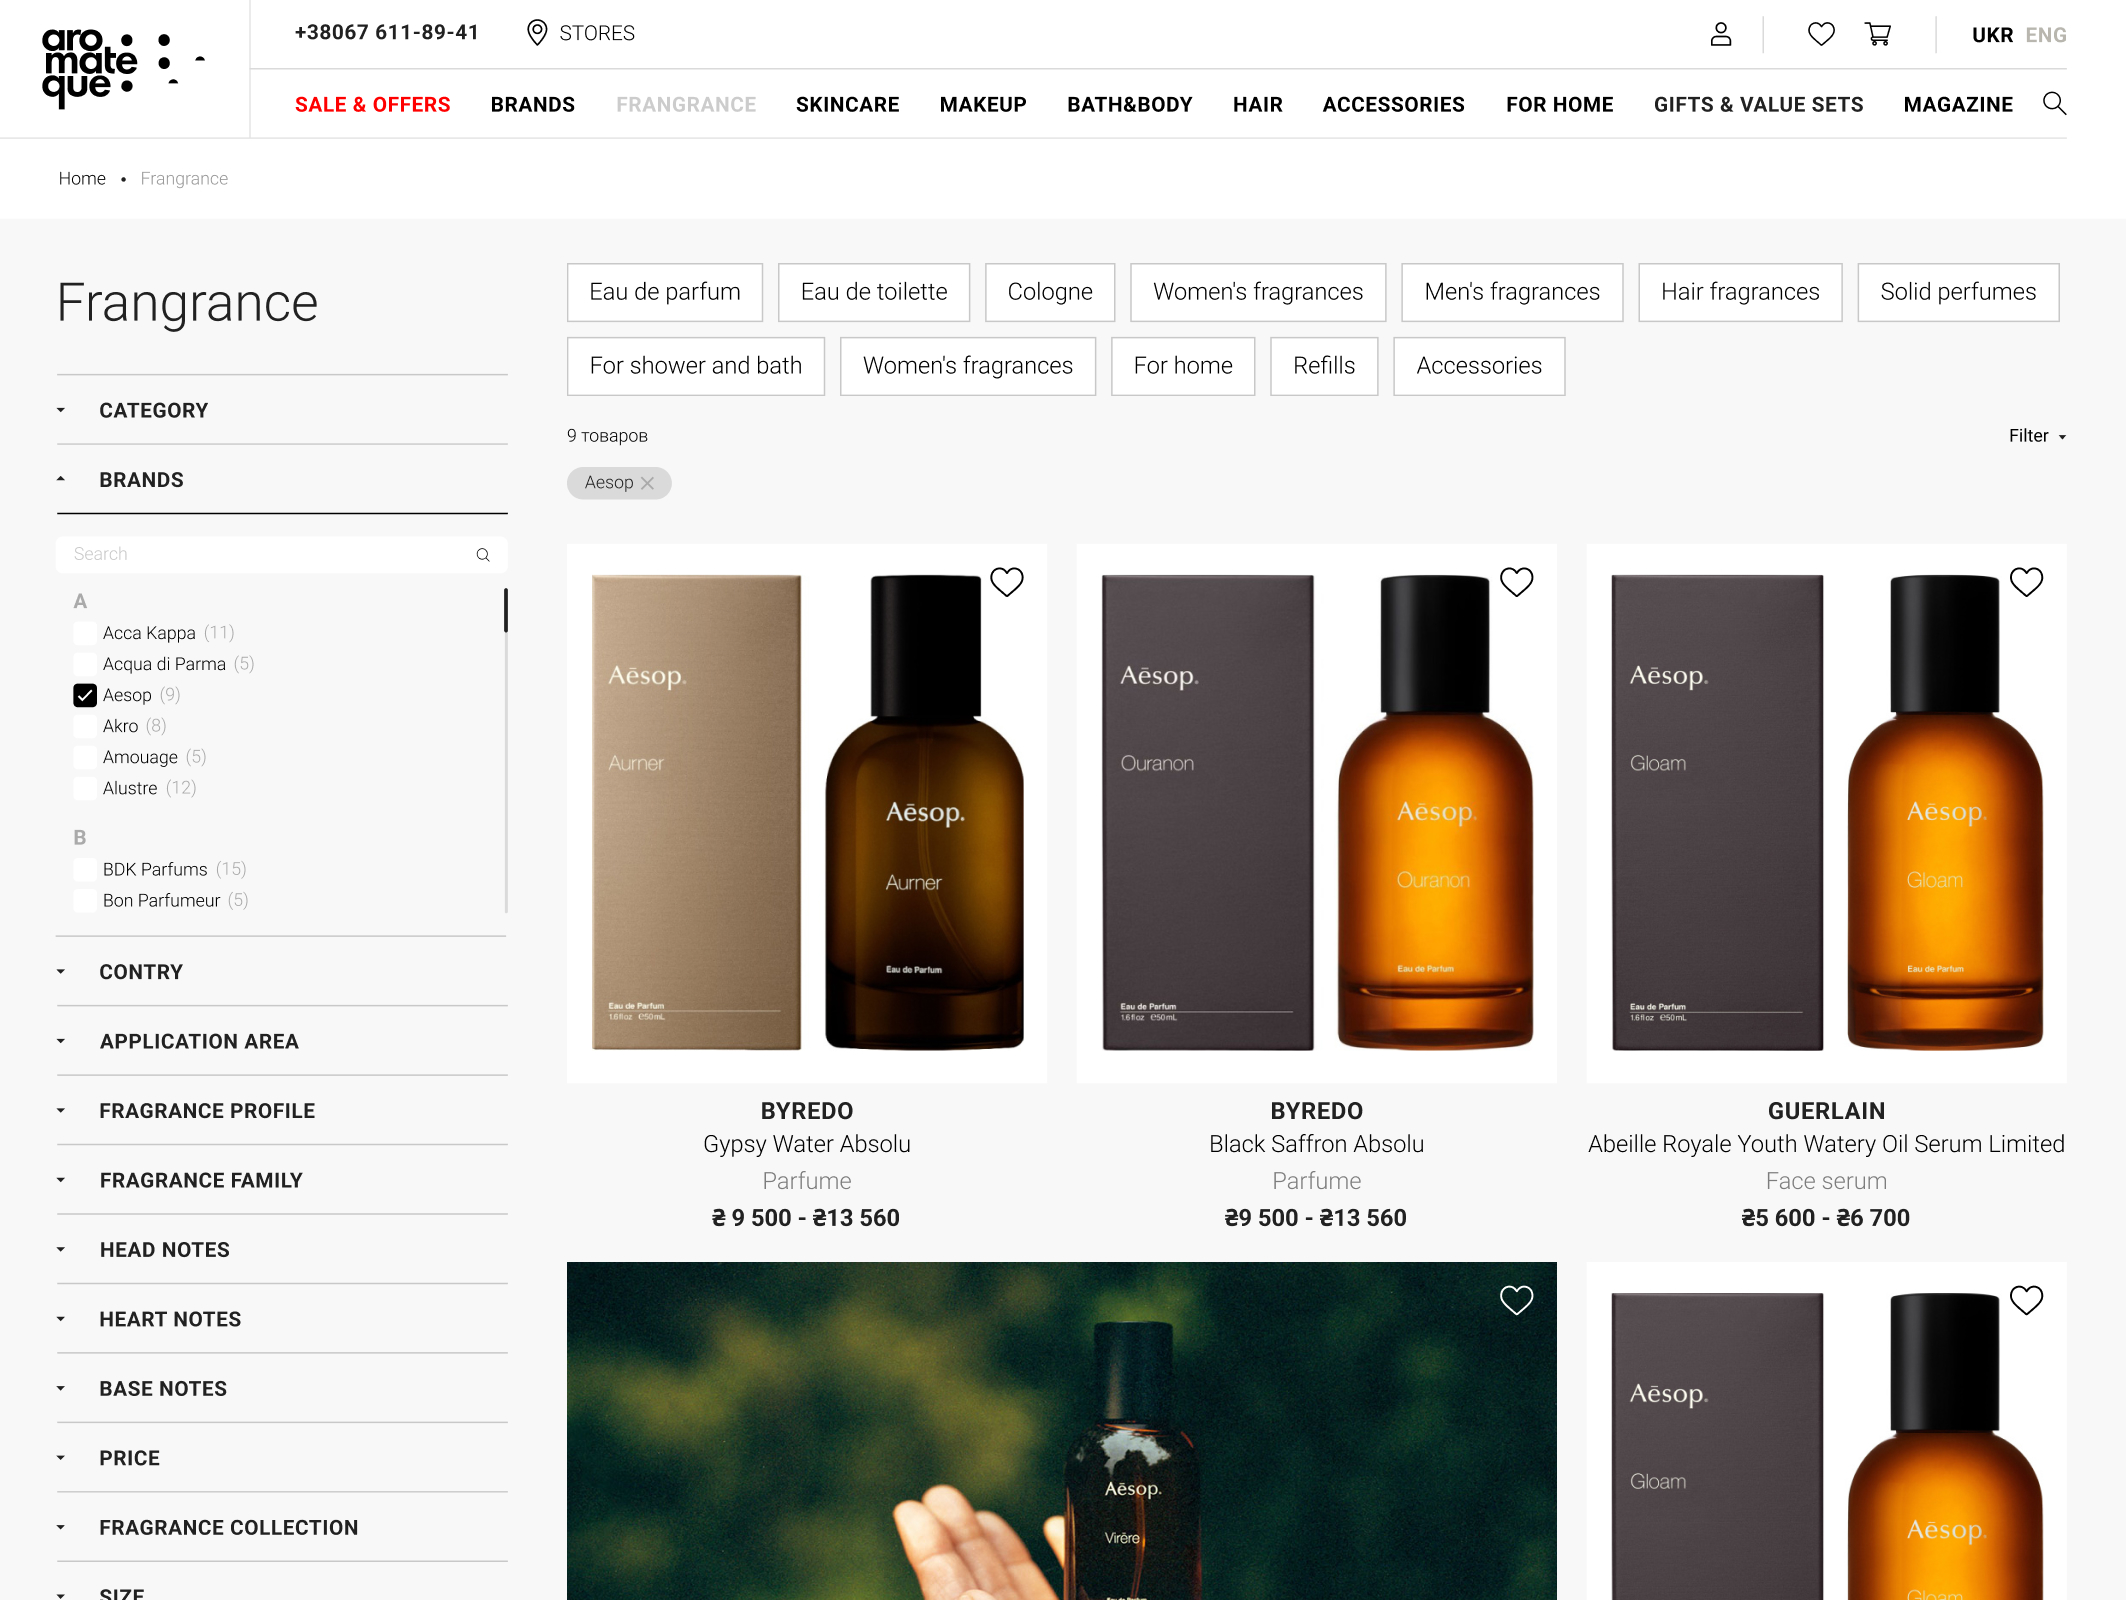The width and height of the screenshot is (2126, 1600).
Task: Open the Frangrance navigation menu item
Action: point(686,104)
